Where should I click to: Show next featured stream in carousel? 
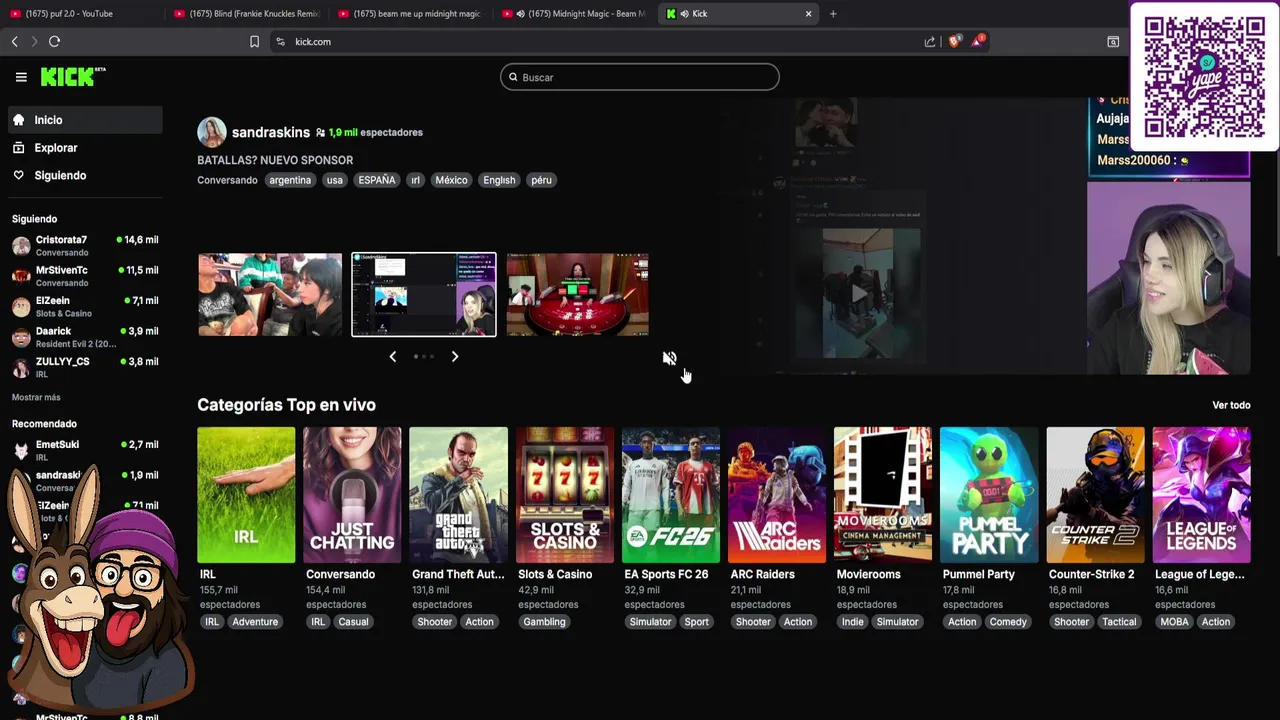[x=455, y=356]
